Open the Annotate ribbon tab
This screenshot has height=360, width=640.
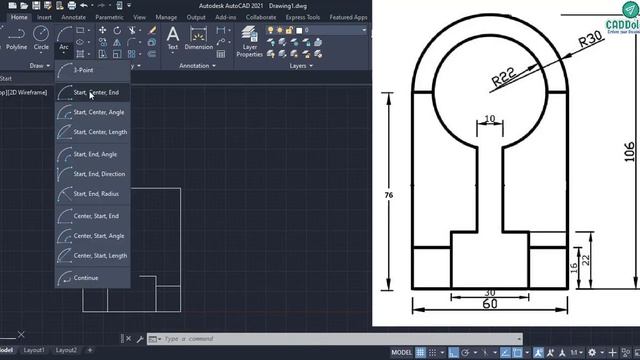pos(73,17)
